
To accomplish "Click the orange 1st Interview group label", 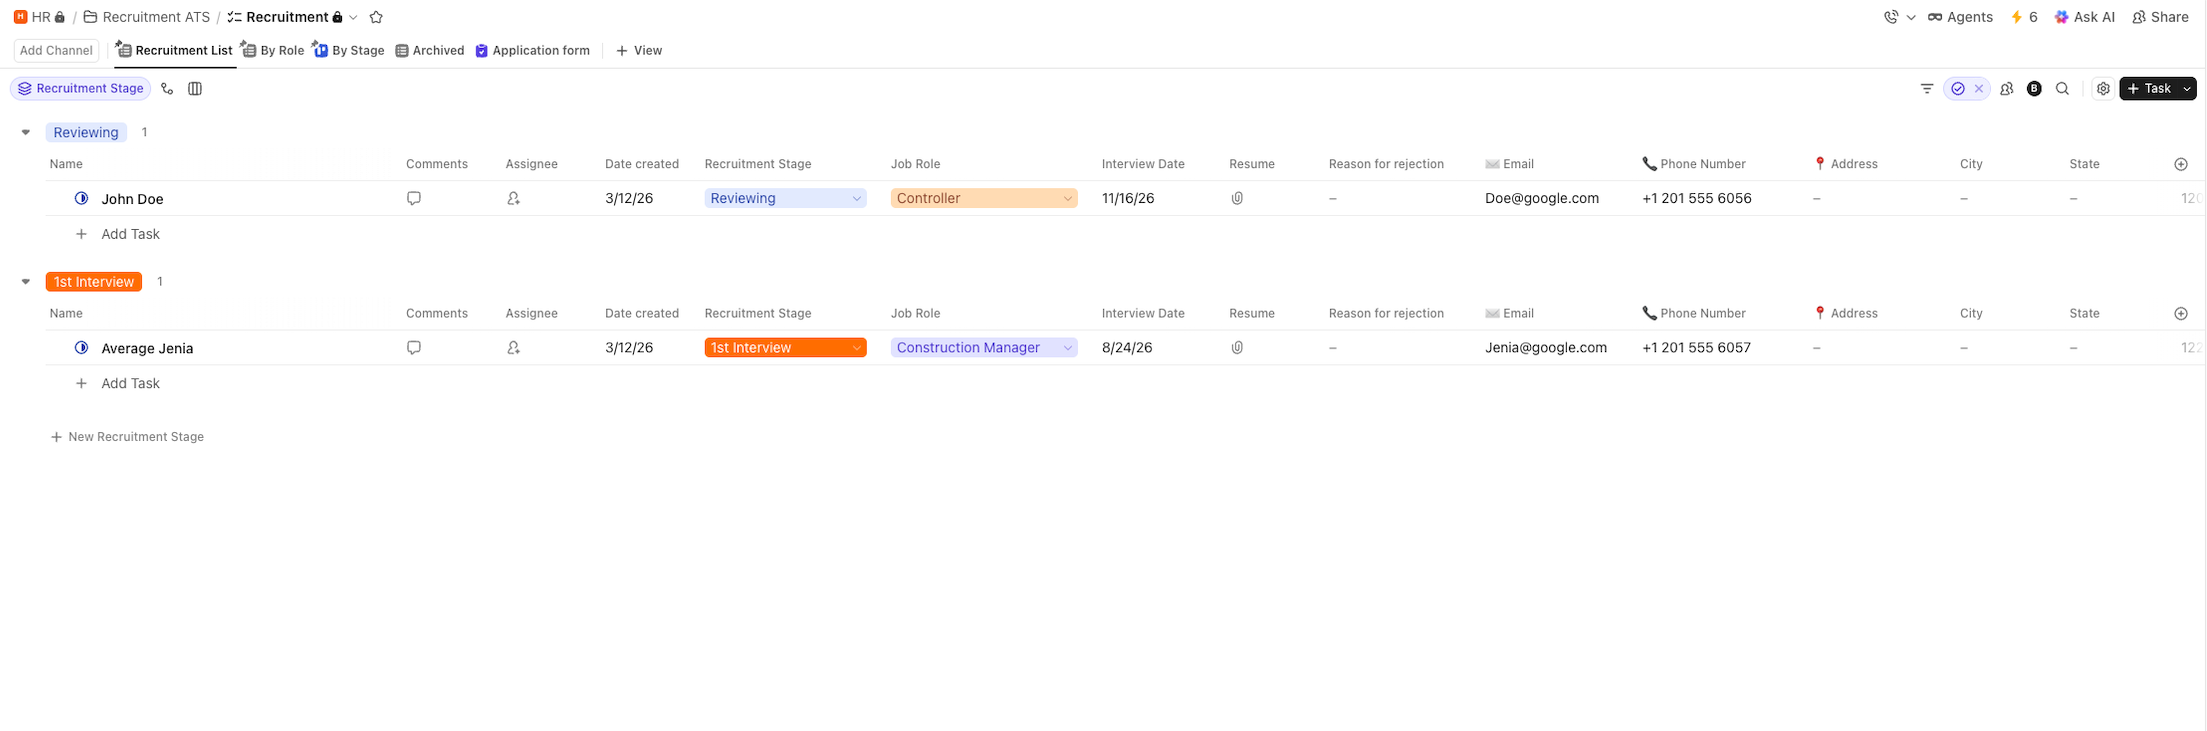I will (94, 282).
